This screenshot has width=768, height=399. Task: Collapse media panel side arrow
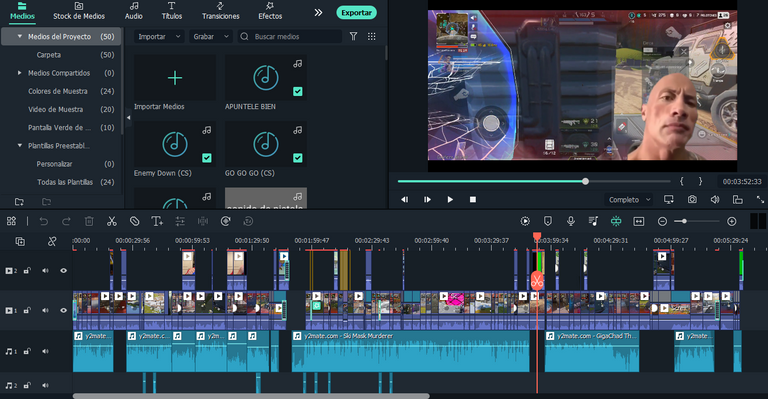pos(128,117)
